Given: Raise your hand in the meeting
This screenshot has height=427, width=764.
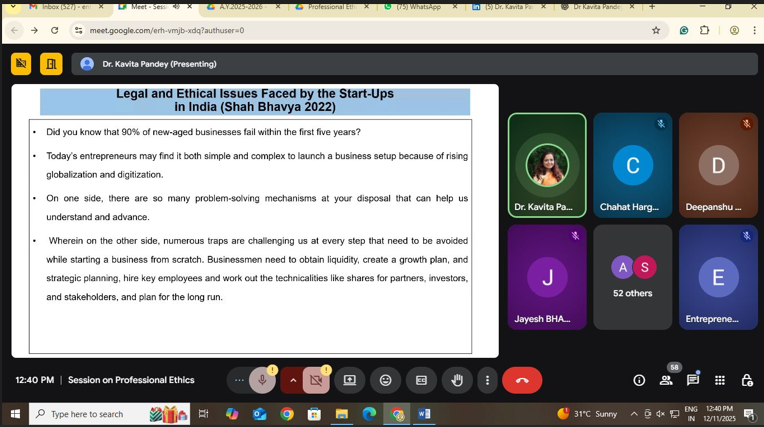Looking at the screenshot, I should point(457,380).
